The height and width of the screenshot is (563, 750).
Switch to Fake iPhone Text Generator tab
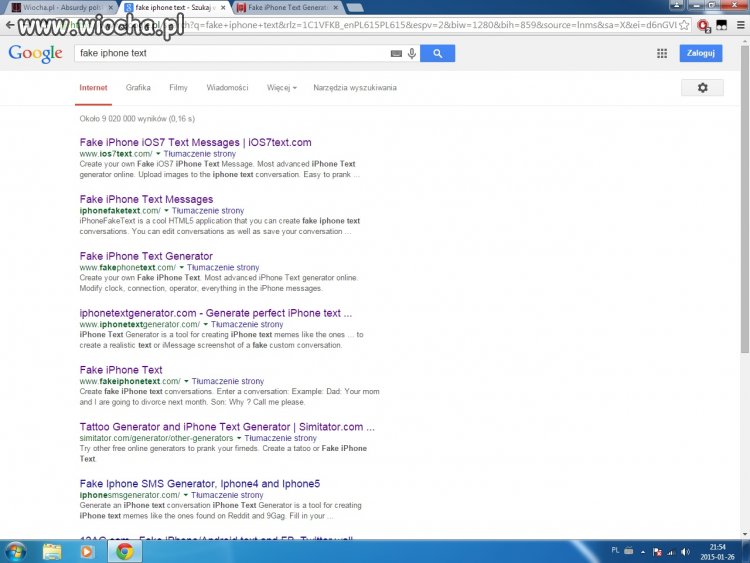(x=288, y=8)
